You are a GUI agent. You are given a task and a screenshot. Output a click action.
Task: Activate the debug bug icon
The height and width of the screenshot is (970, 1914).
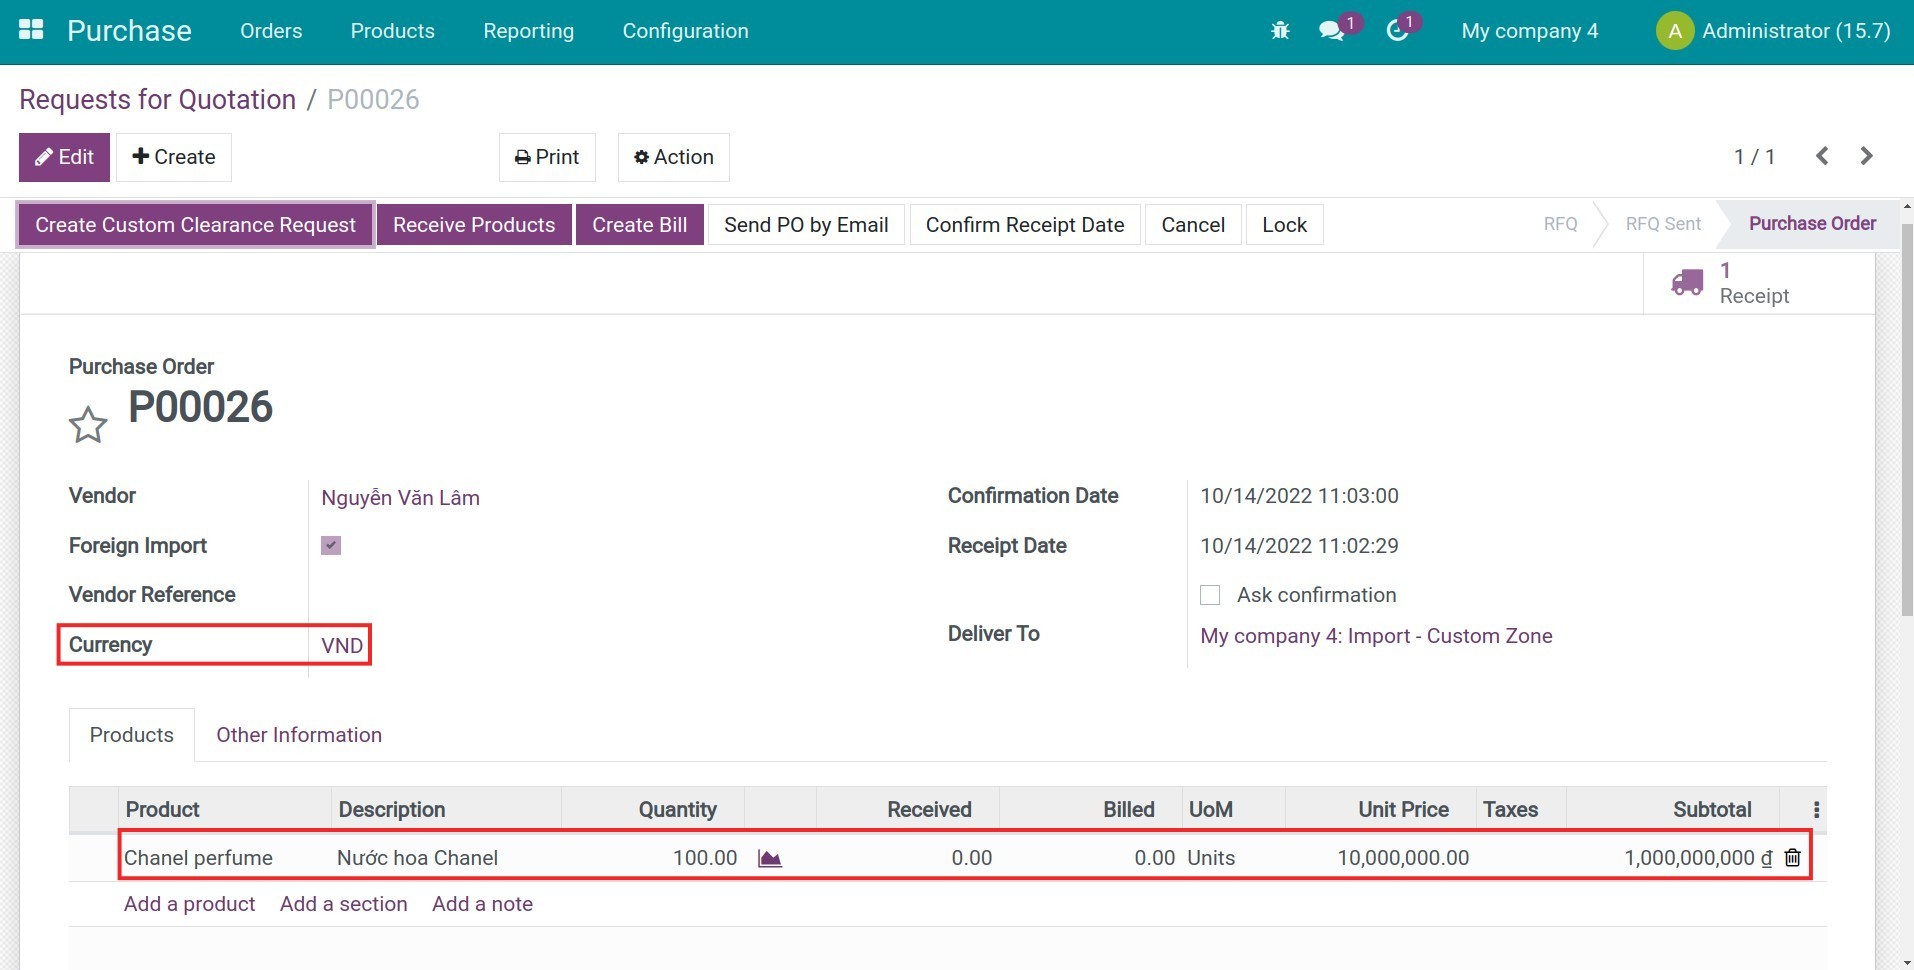tap(1280, 30)
